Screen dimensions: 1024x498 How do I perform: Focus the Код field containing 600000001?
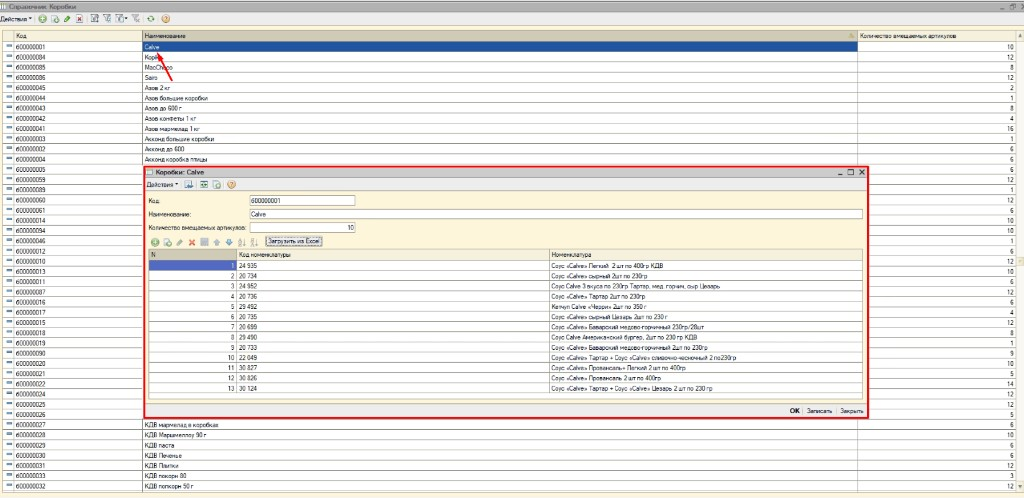302,201
